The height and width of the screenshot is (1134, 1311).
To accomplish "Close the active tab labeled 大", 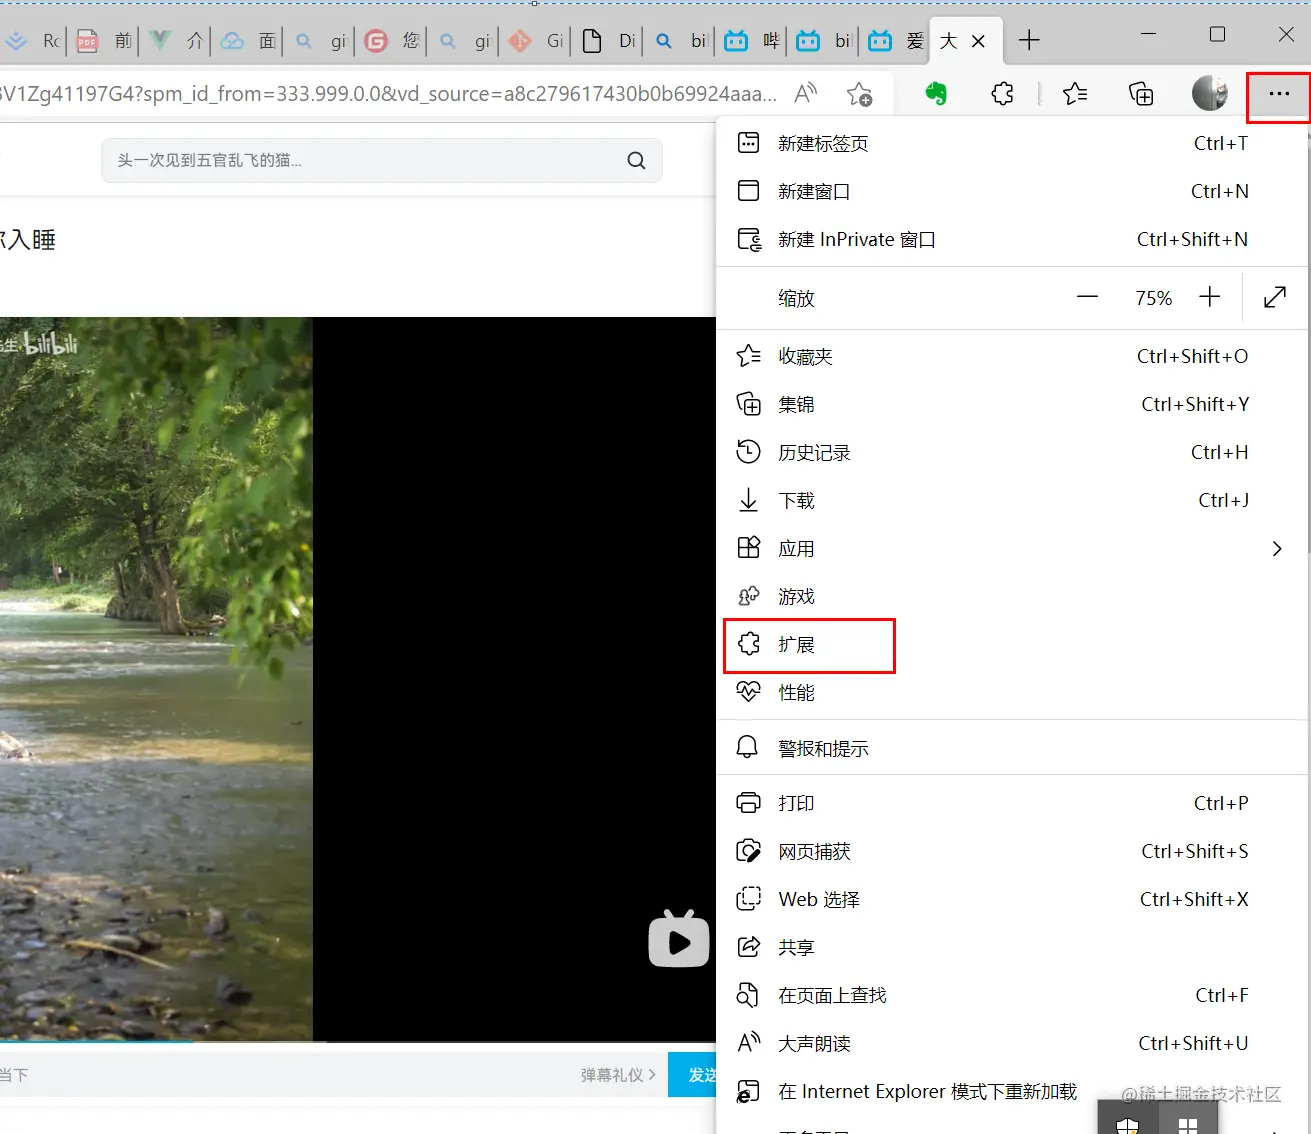I will [979, 41].
